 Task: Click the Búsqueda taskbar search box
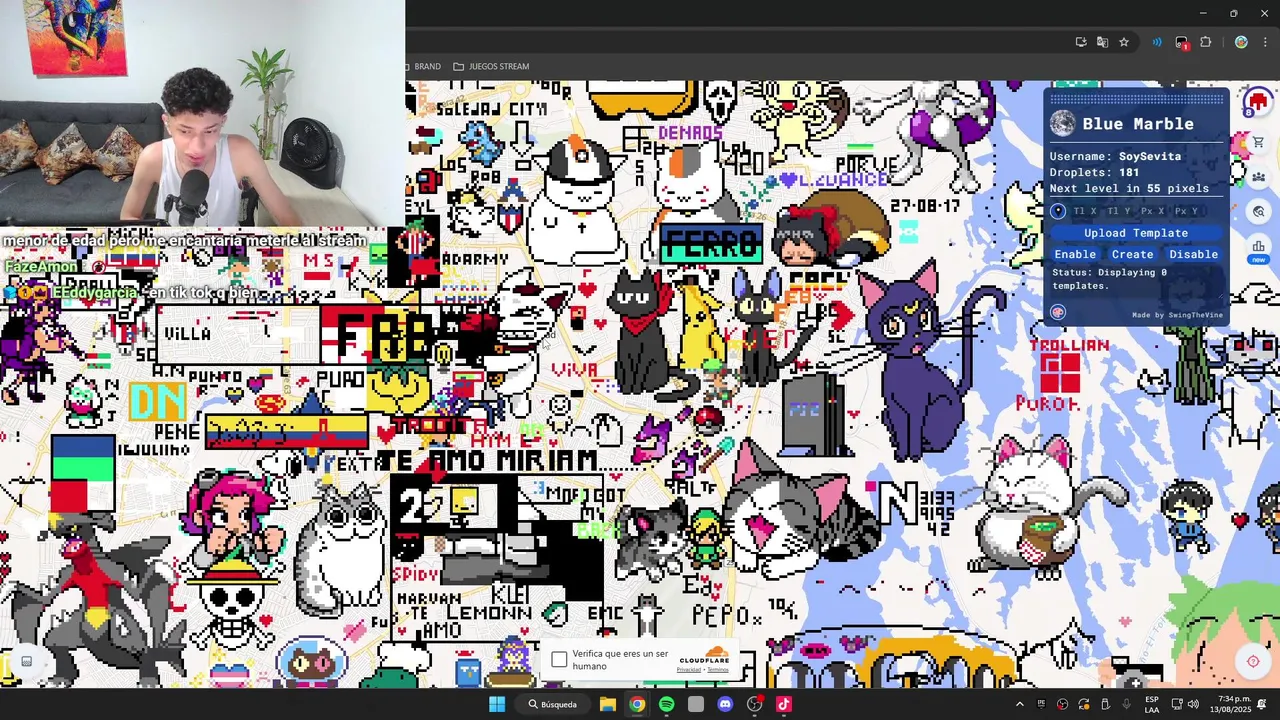point(553,704)
